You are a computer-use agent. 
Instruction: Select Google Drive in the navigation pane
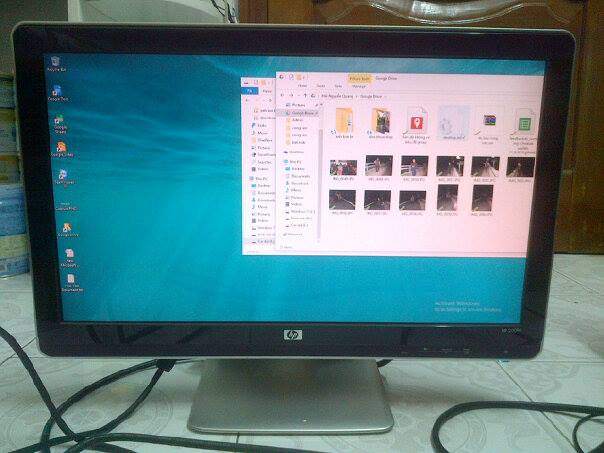pos(298,113)
